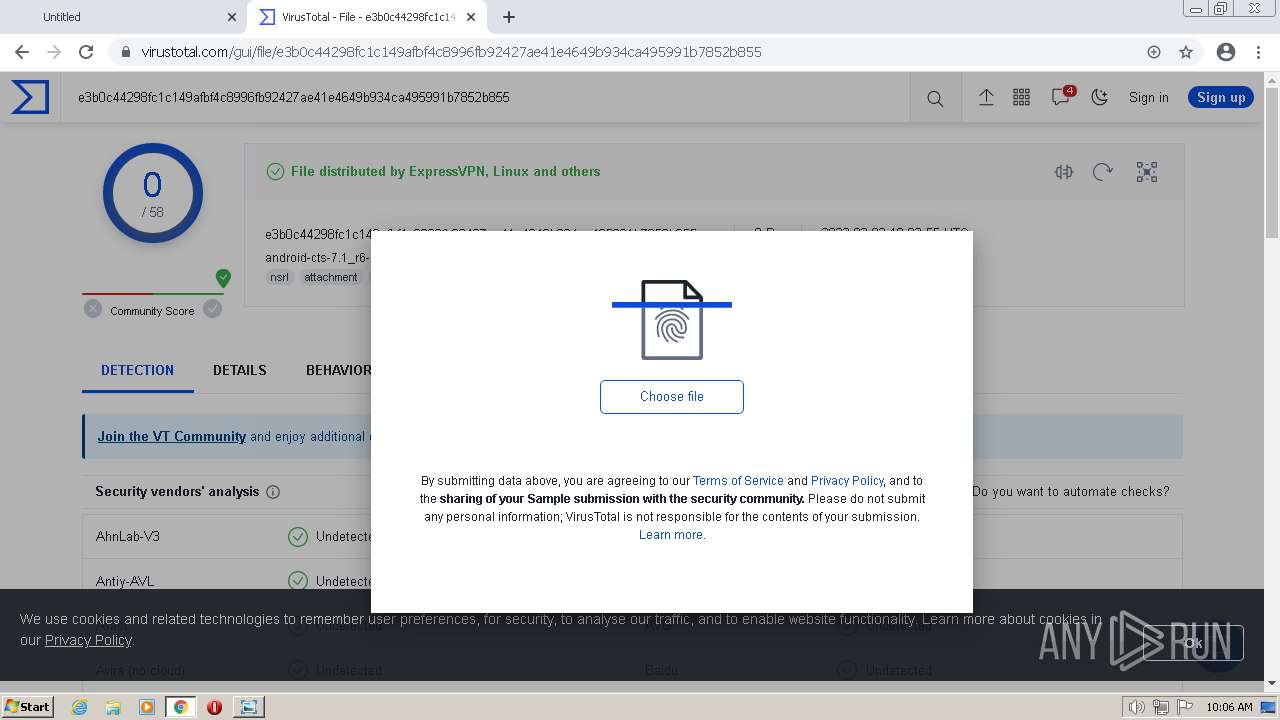Open the file explorer taskbar icon
The width and height of the screenshot is (1280, 720).
click(113, 707)
